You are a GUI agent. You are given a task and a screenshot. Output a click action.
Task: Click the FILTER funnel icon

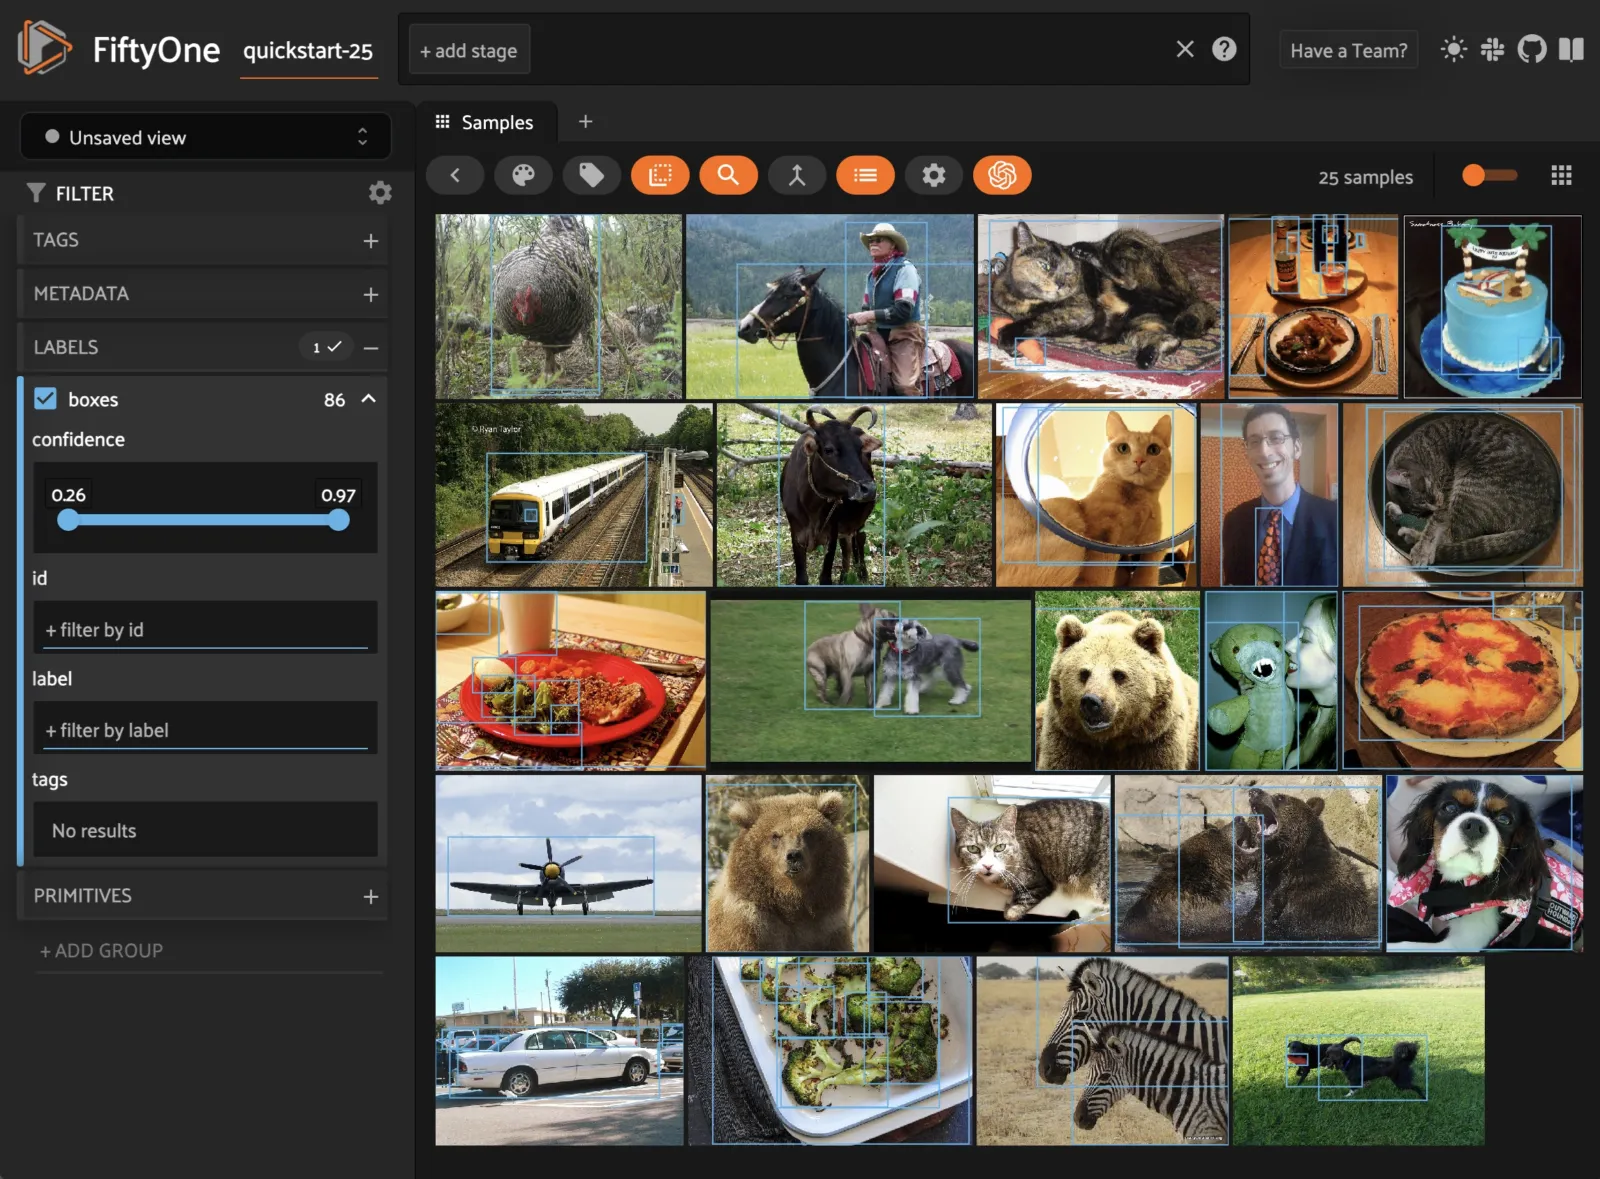36,193
